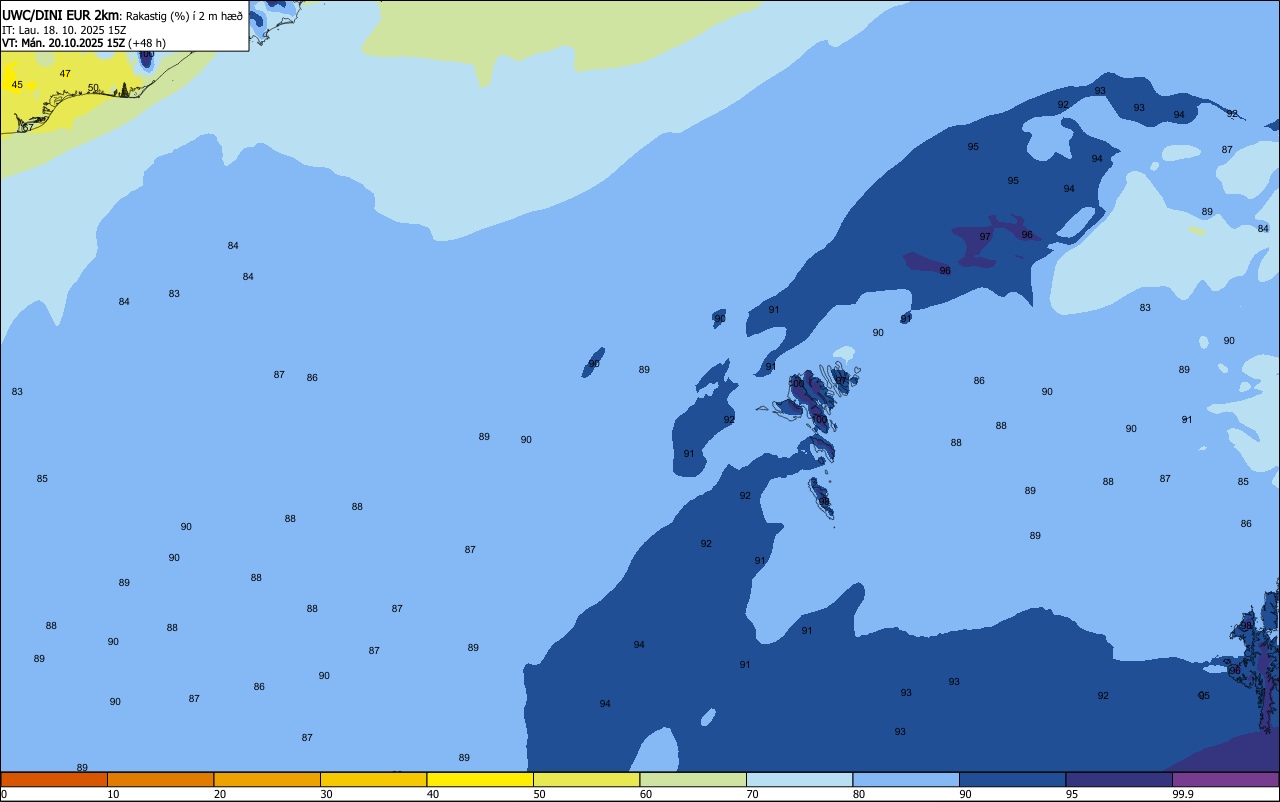
Task: Click the legend tick label '99.9'
Action: tap(1183, 794)
